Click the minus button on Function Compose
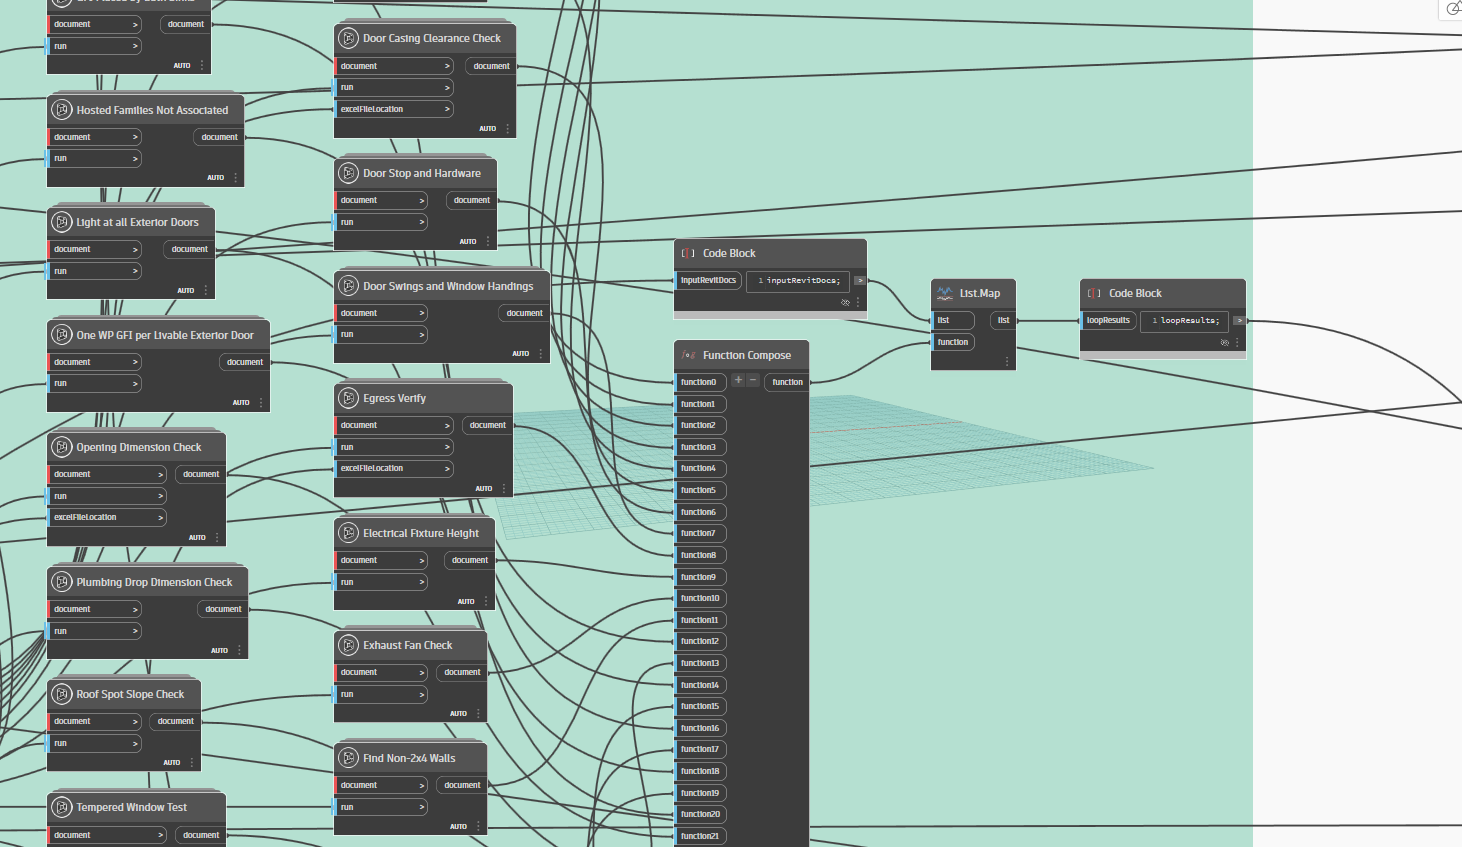The image size is (1462, 847). click(752, 381)
